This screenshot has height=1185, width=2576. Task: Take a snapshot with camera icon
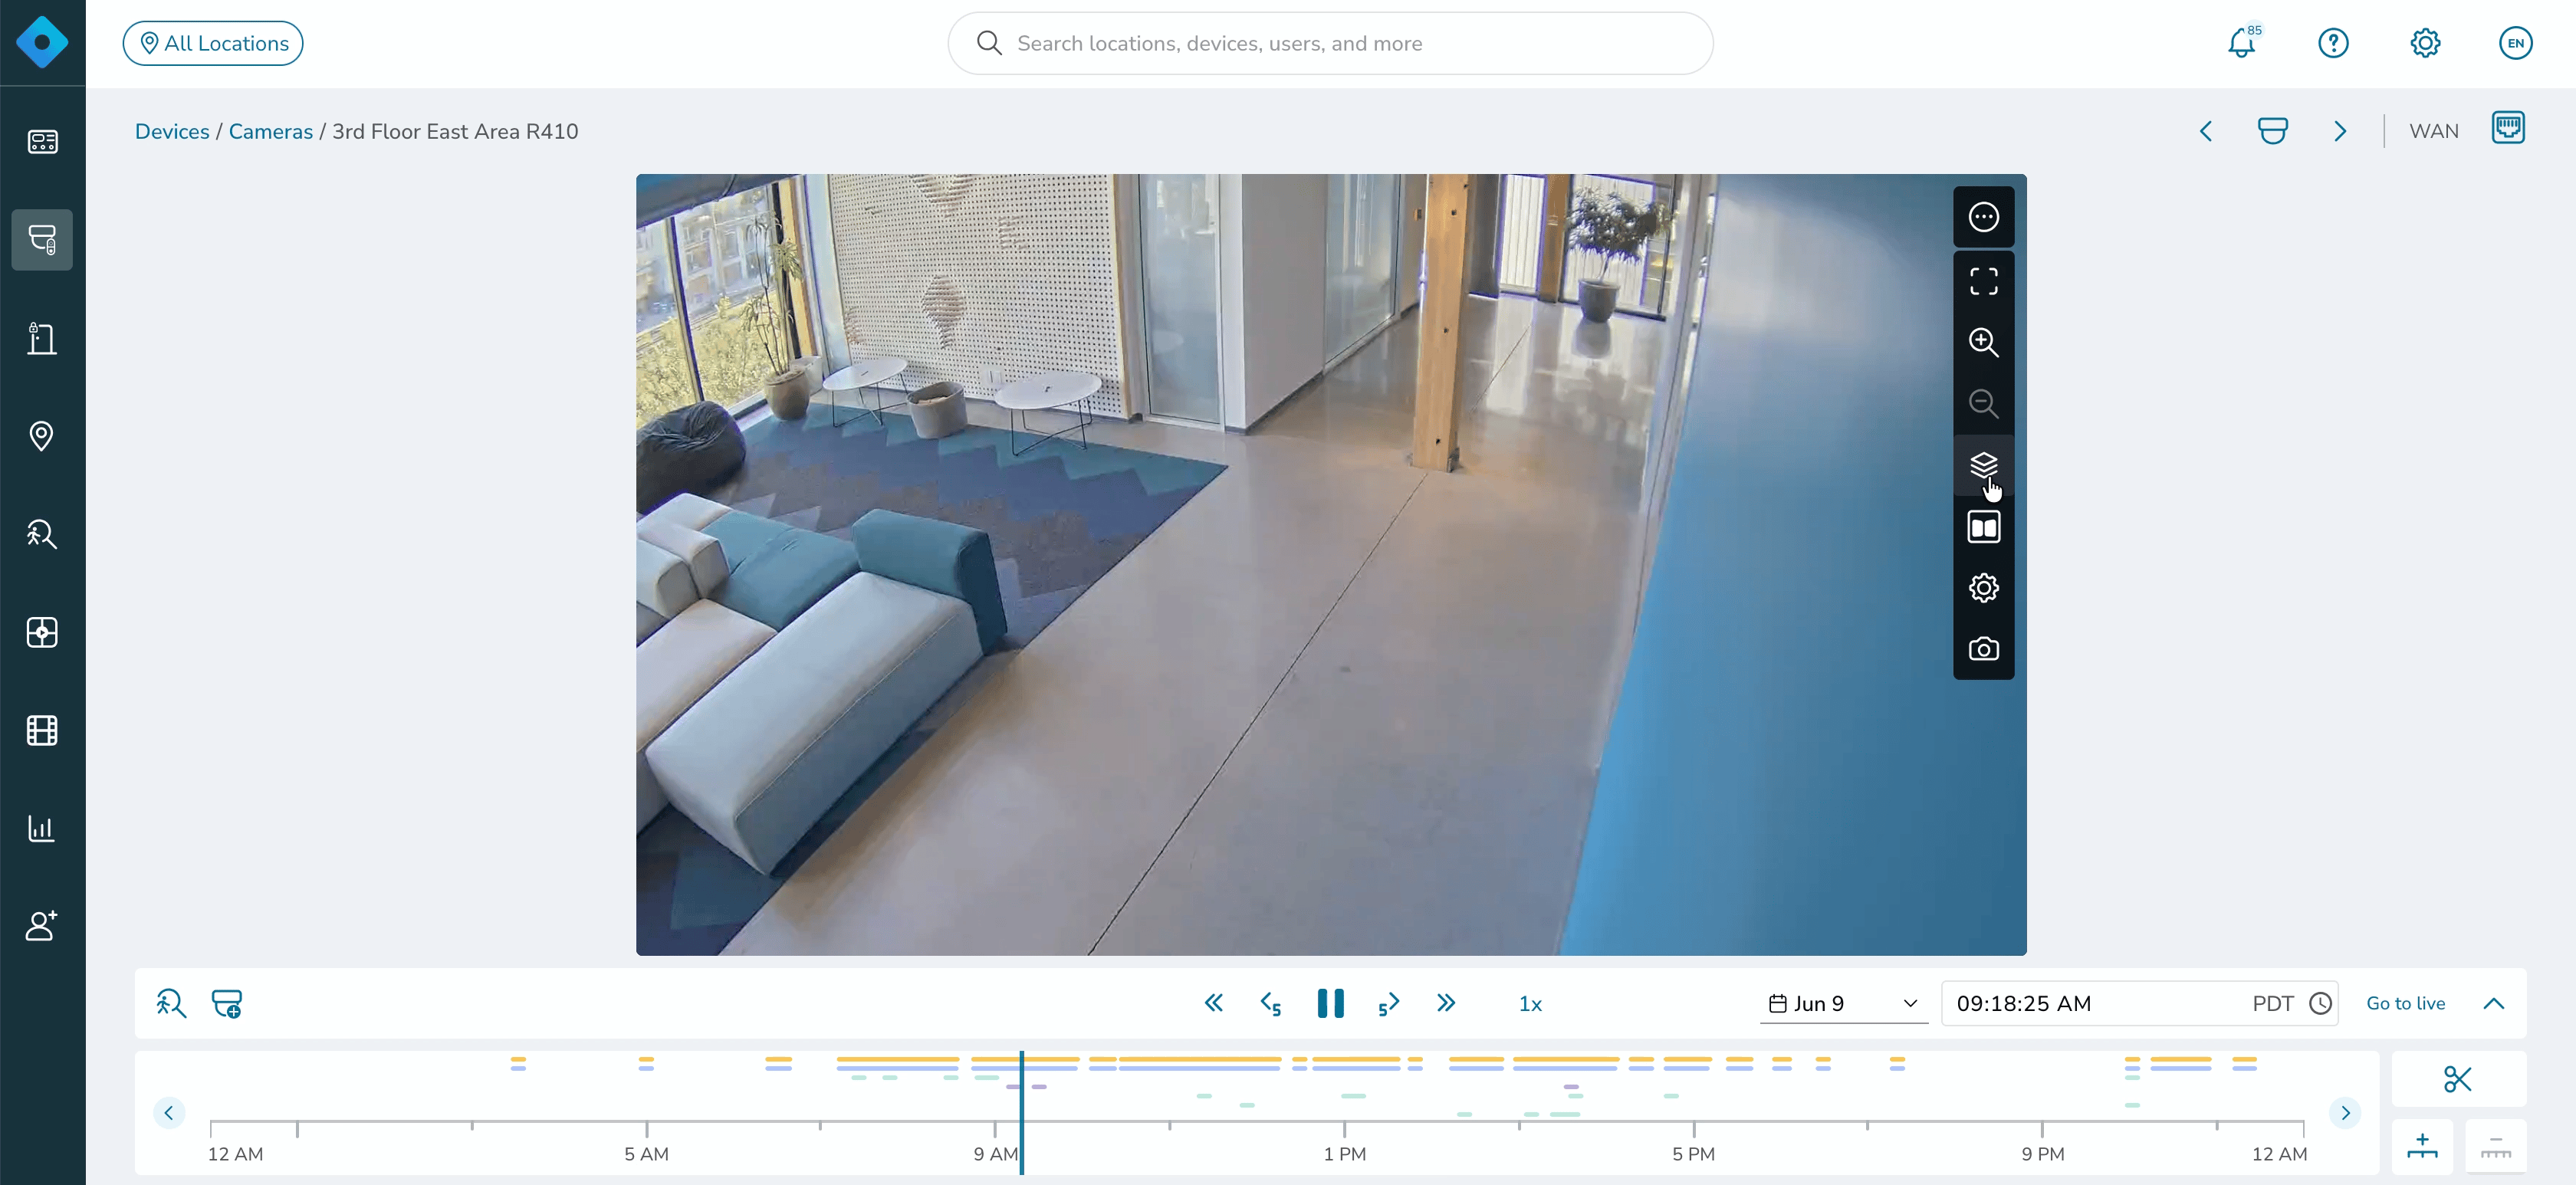(x=1984, y=649)
